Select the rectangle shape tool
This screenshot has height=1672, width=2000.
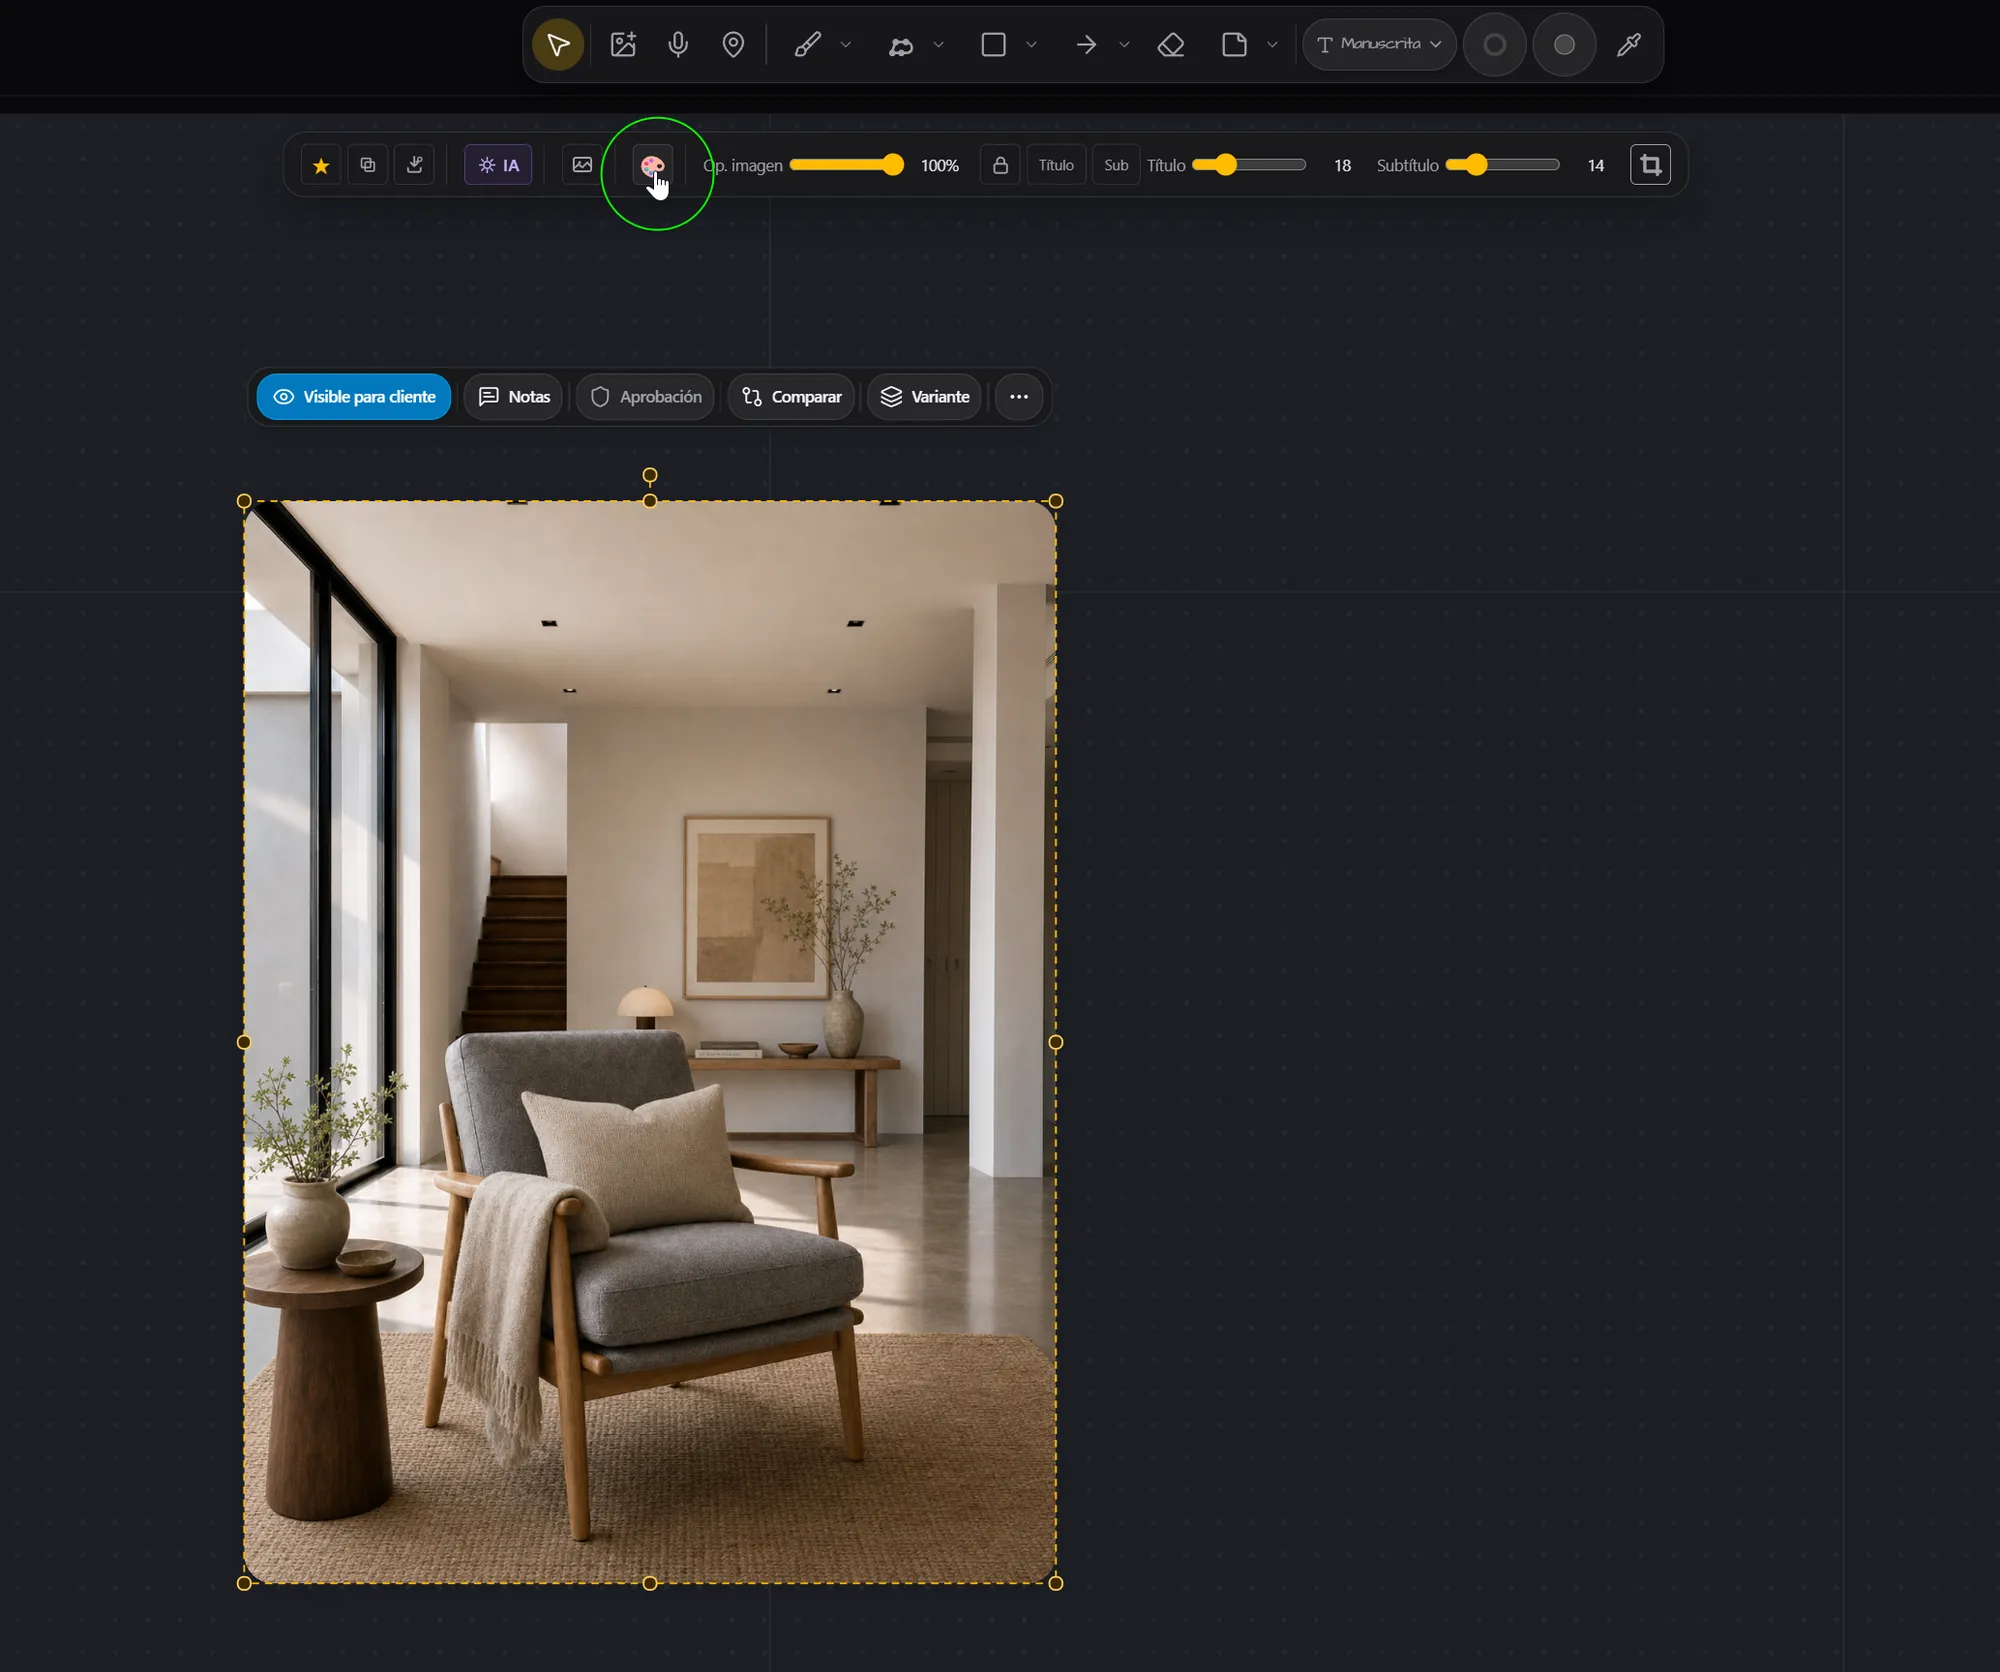click(x=993, y=45)
